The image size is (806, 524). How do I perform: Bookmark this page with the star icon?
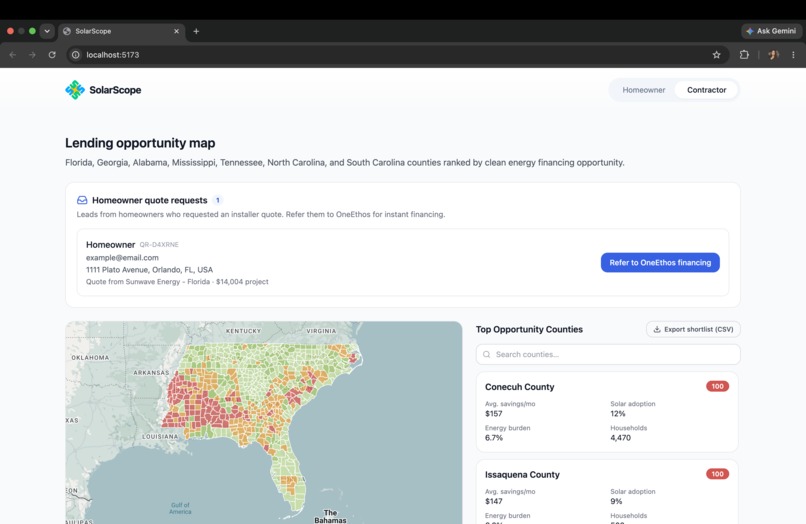716,55
